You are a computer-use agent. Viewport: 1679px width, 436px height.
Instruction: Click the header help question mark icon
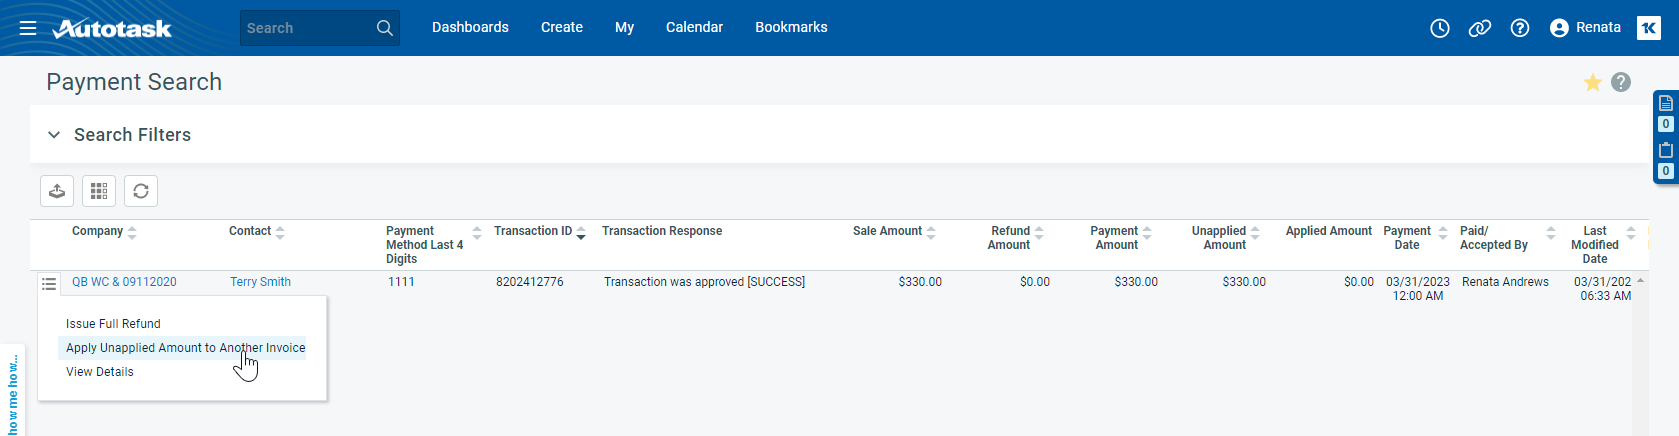[x=1519, y=28]
